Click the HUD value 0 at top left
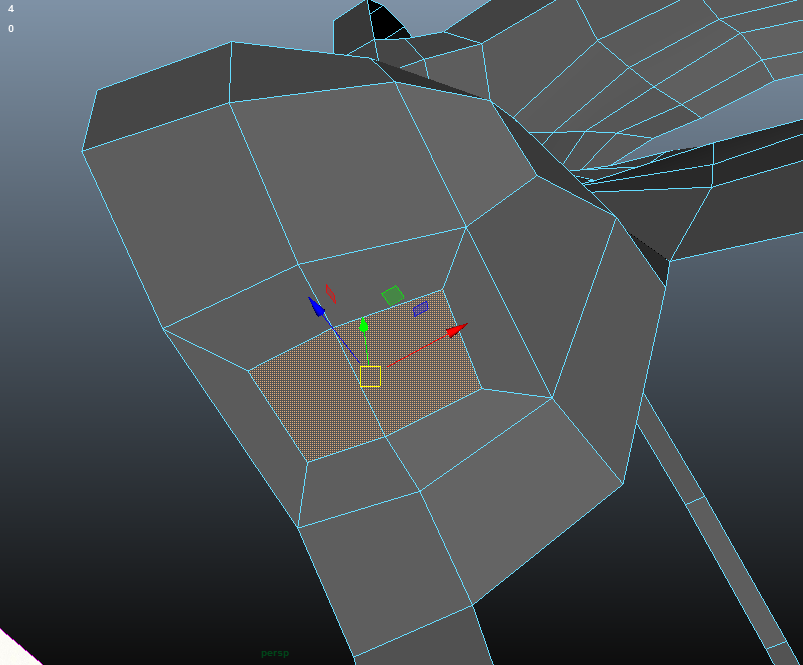The height and width of the screenshot is (665, 803). pos(11,29)
